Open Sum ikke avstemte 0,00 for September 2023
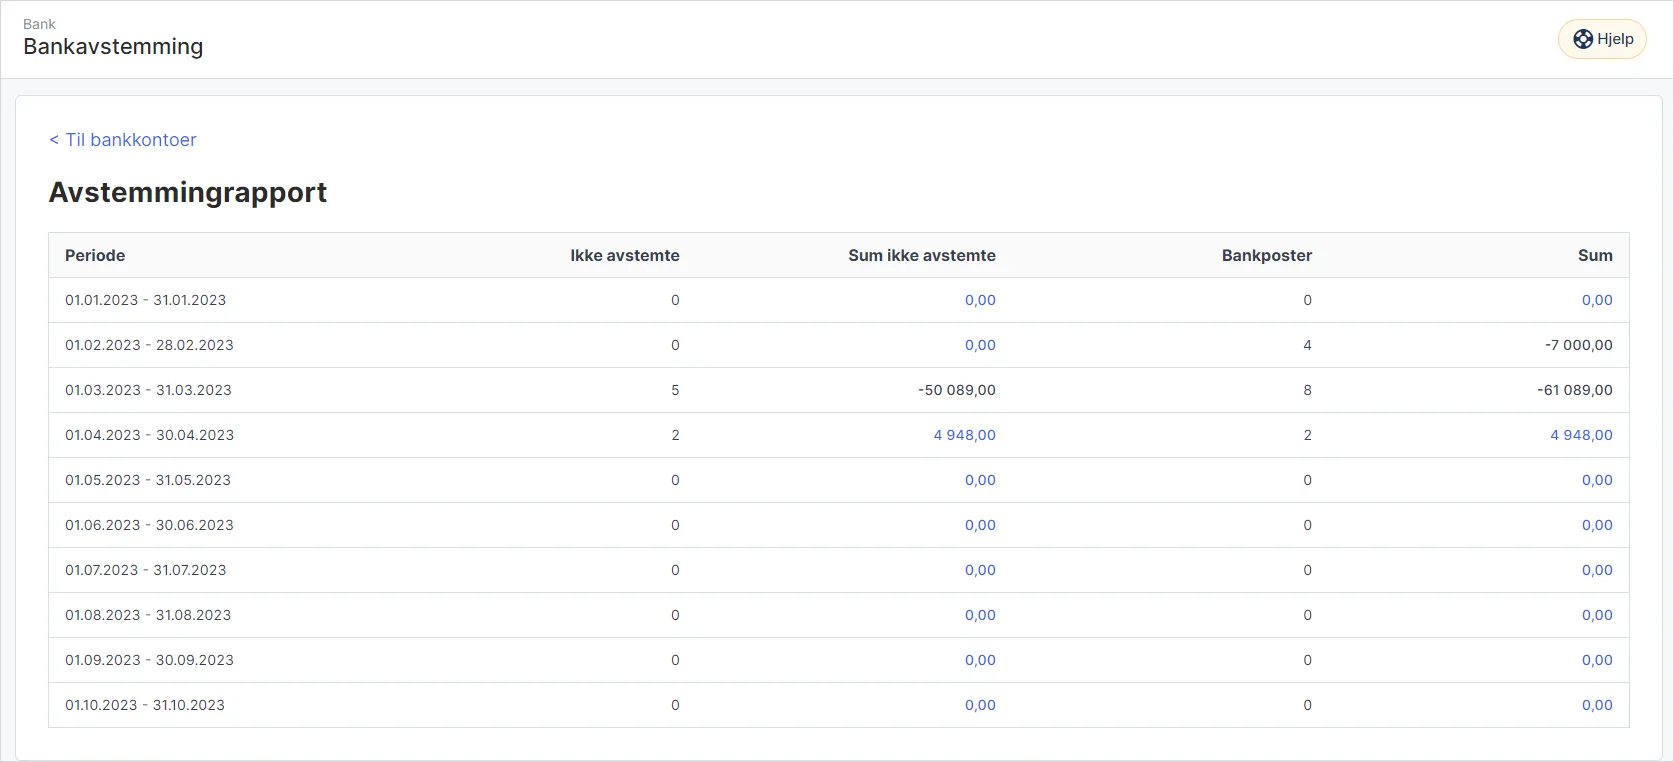This screenshot has width=1674, height=762. 980,660
